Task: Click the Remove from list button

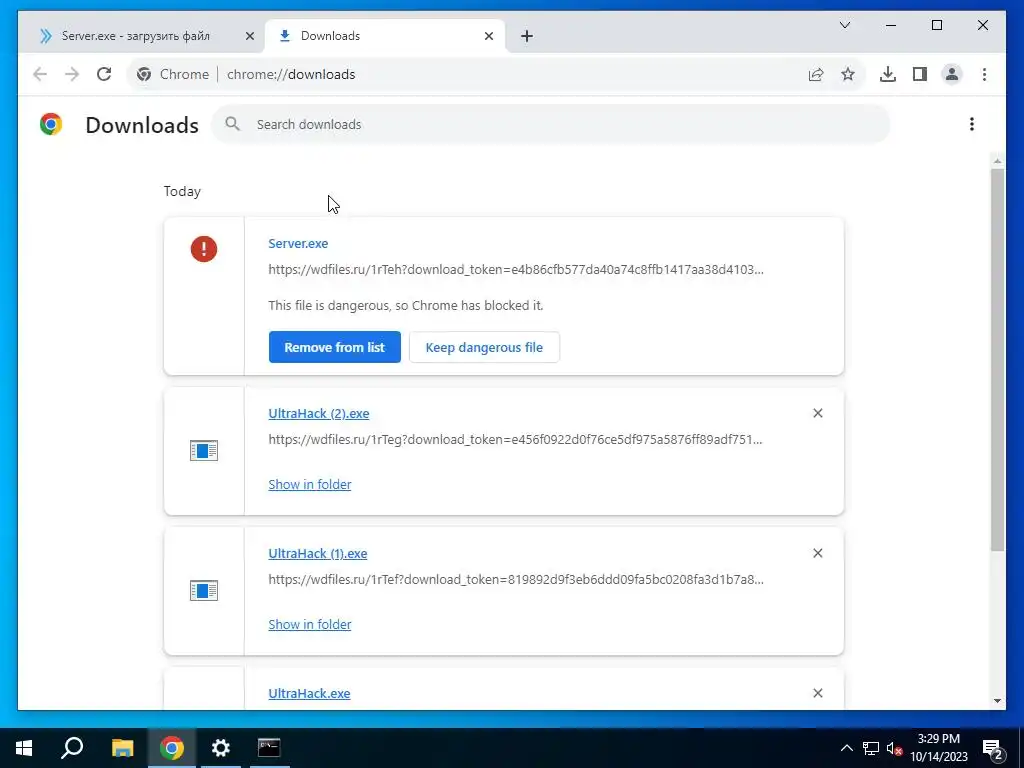Action: 335,347
